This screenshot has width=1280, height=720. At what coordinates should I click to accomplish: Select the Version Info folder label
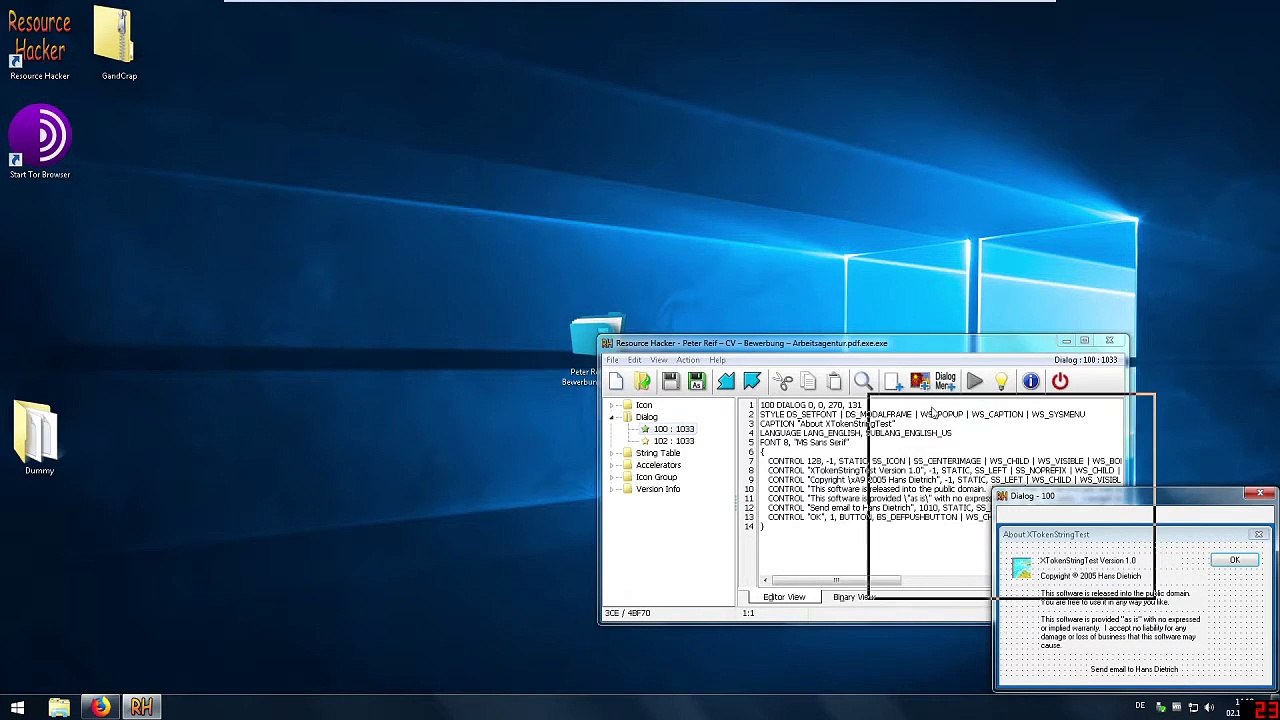(x=658, y=489)
